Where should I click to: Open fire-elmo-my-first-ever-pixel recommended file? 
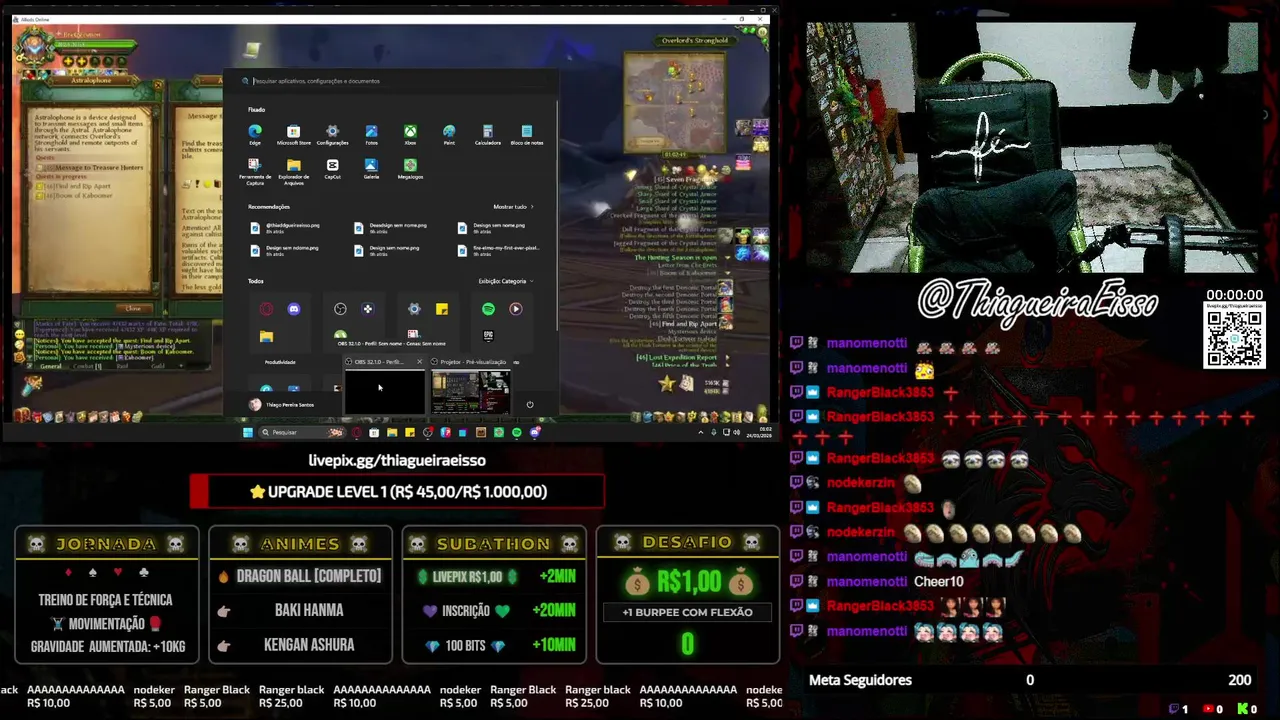click(x=498, y=250)
